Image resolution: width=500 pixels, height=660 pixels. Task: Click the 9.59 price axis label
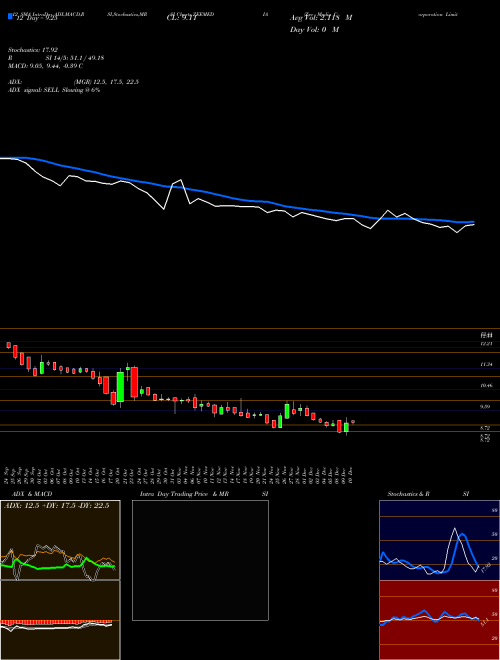coord(486,407)
